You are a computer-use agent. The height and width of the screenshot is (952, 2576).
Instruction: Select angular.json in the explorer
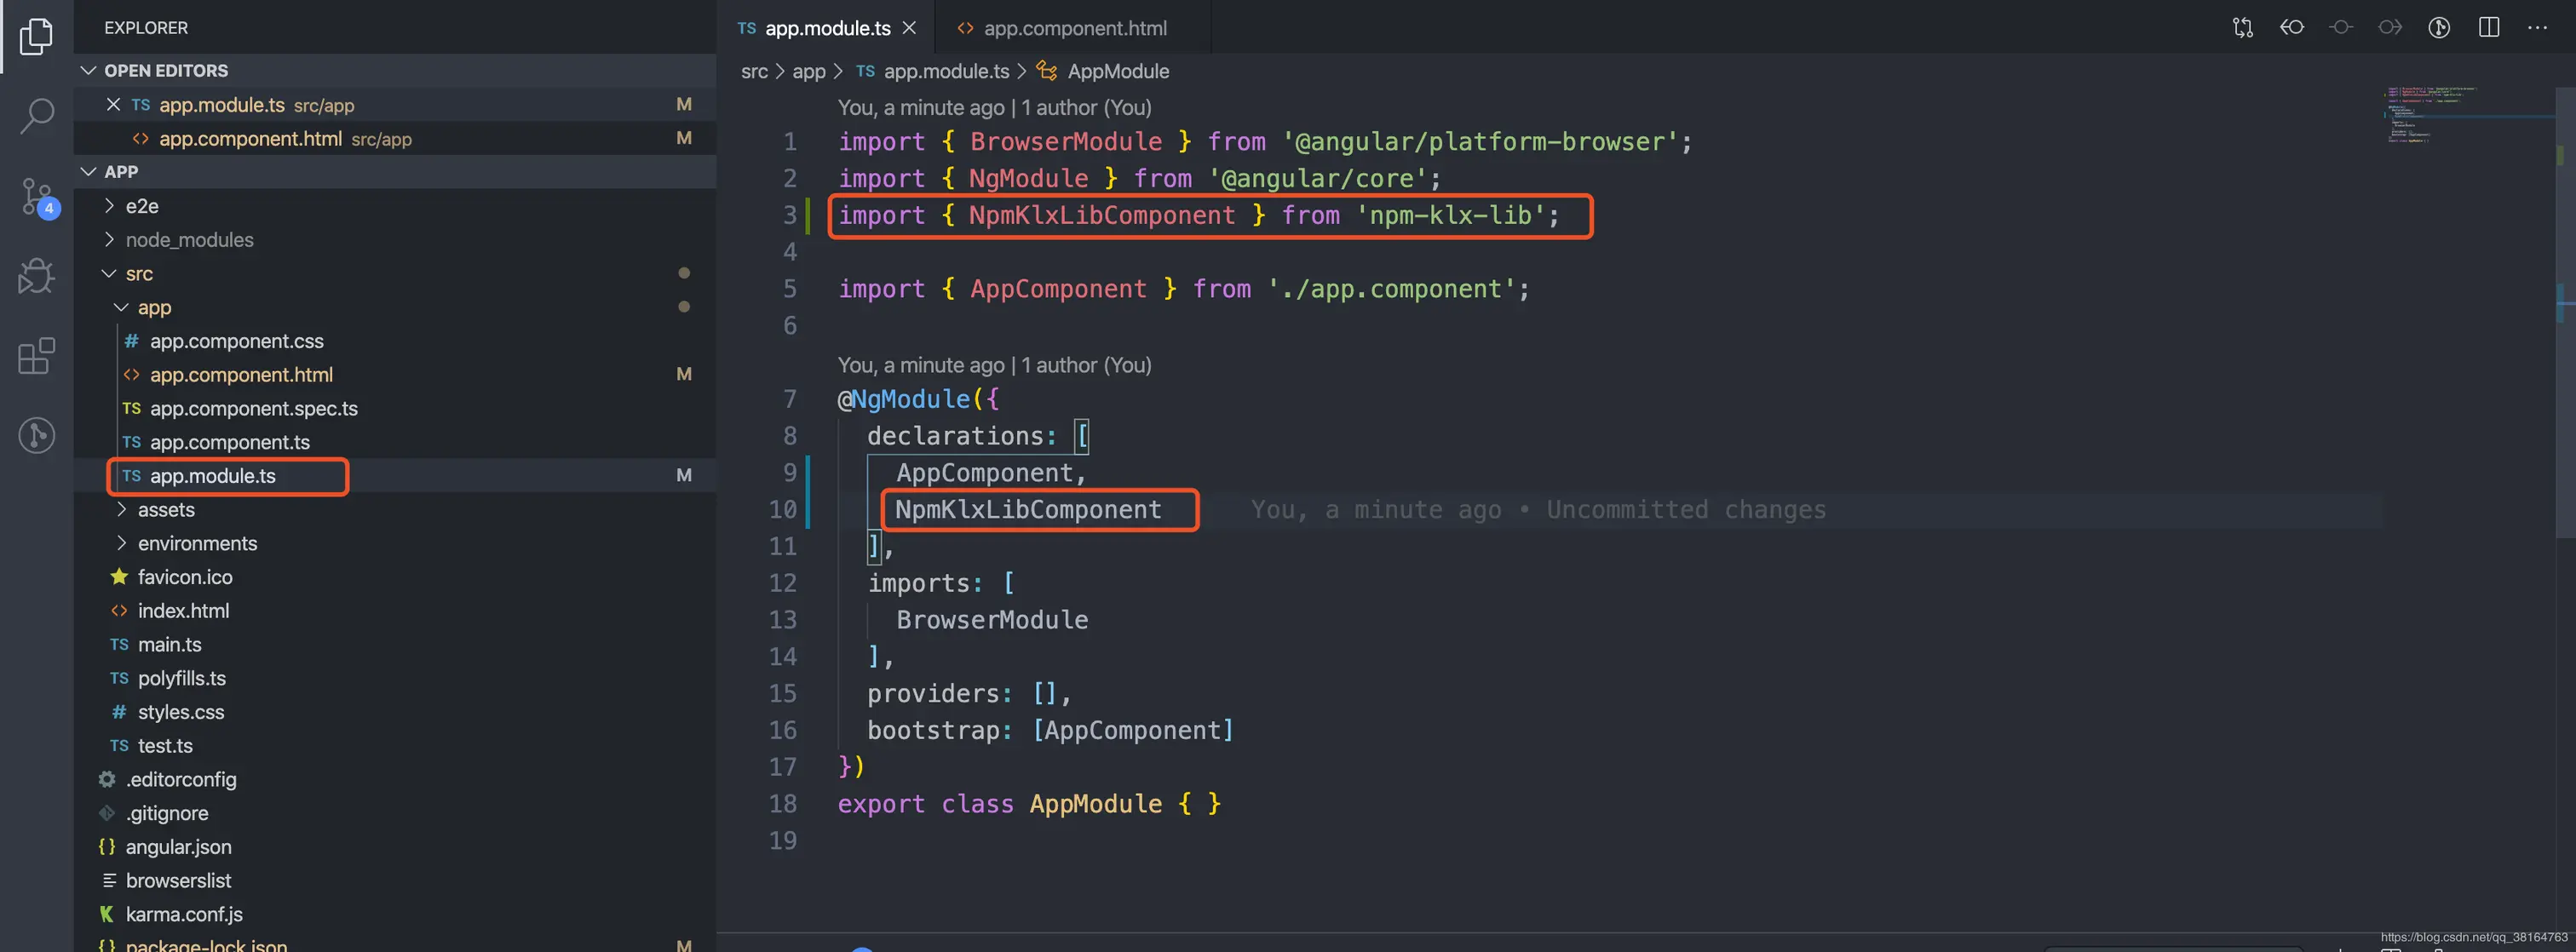tap(178, 847)
